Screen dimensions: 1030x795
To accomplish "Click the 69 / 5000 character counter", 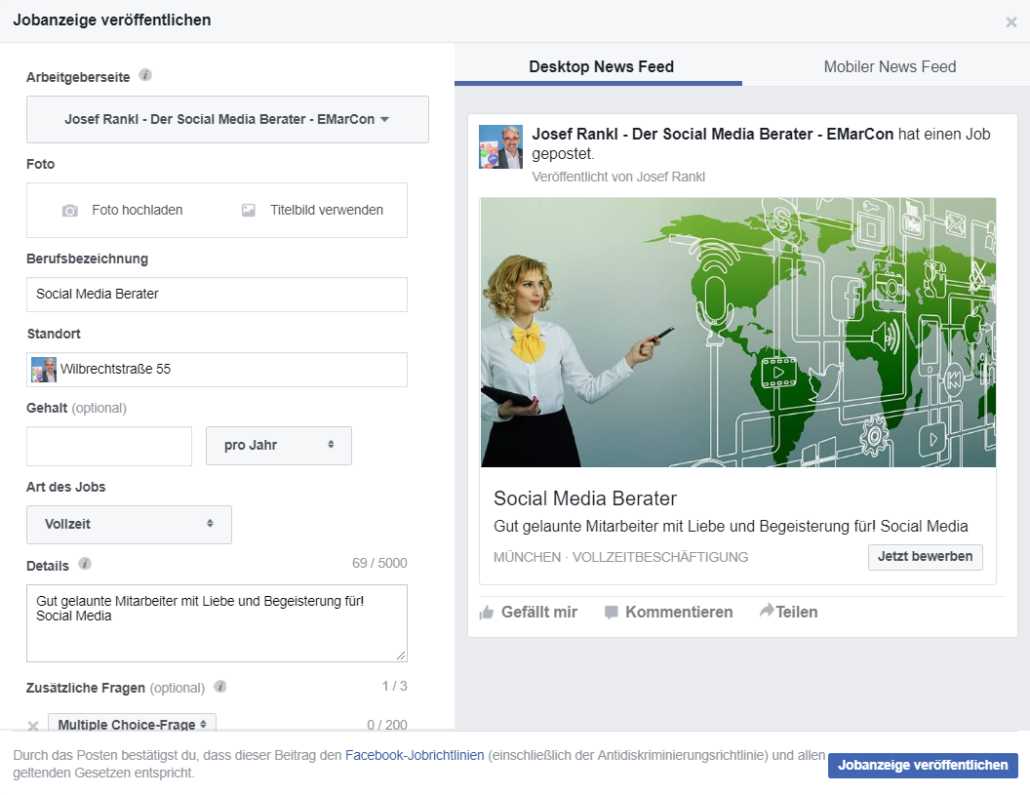I will pyautogui.click(x=380, y=564).
